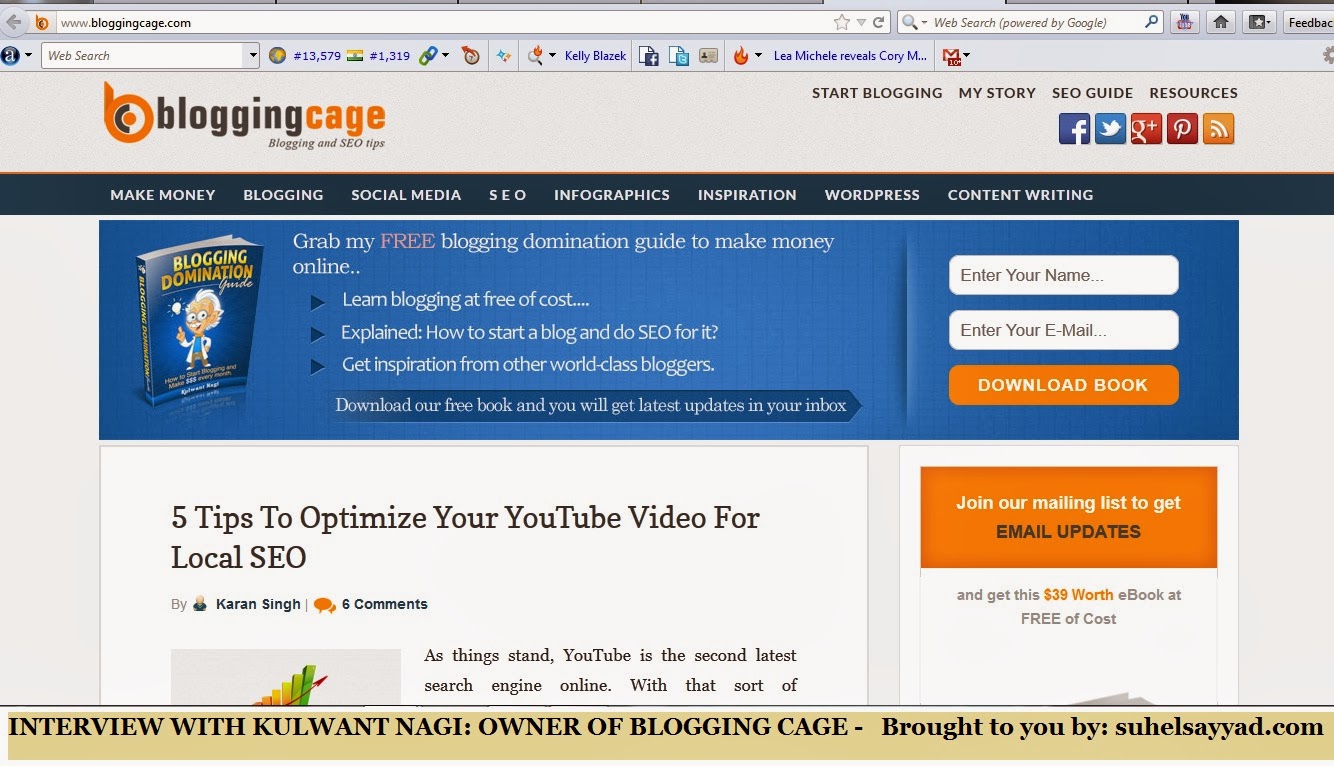Click the orange comments bubble icon
1334x766 pixels.
click(324, 605)
